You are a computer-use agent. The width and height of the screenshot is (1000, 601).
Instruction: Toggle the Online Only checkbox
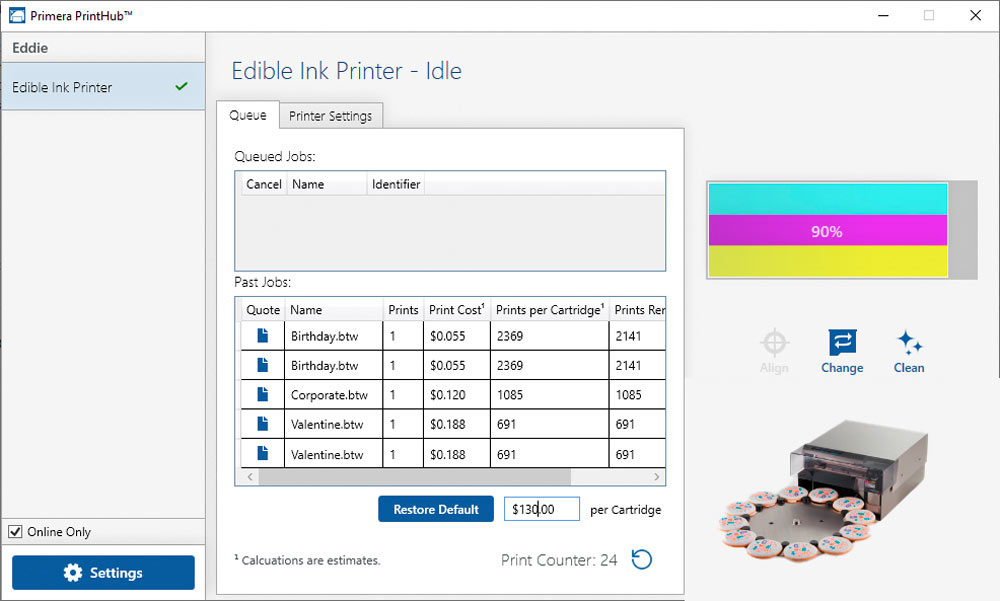pos(15,531)
